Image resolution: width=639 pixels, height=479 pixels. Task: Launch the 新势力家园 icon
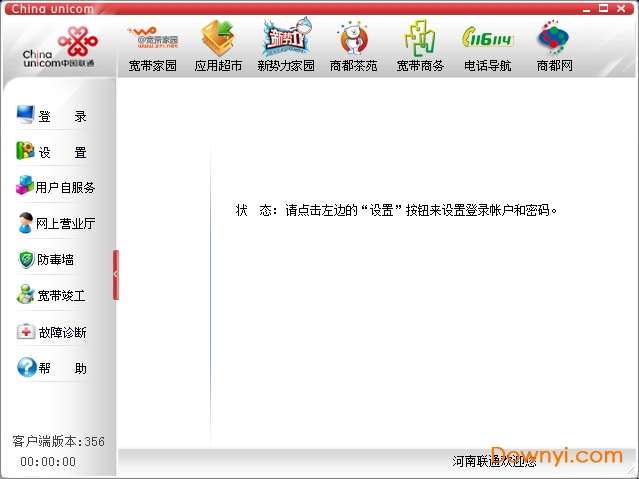(286, 38)
